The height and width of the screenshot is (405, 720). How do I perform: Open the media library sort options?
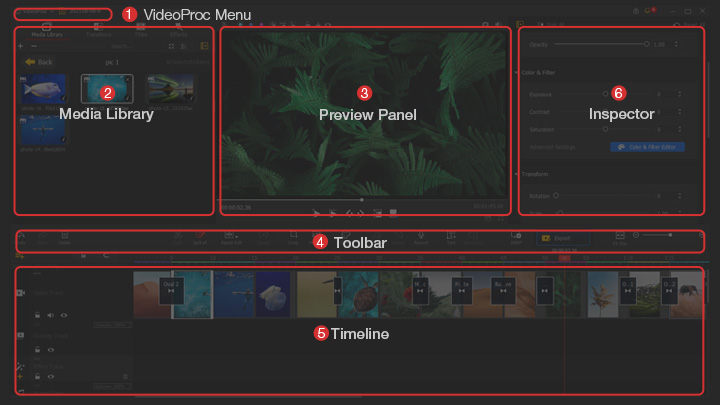[184, 46]
